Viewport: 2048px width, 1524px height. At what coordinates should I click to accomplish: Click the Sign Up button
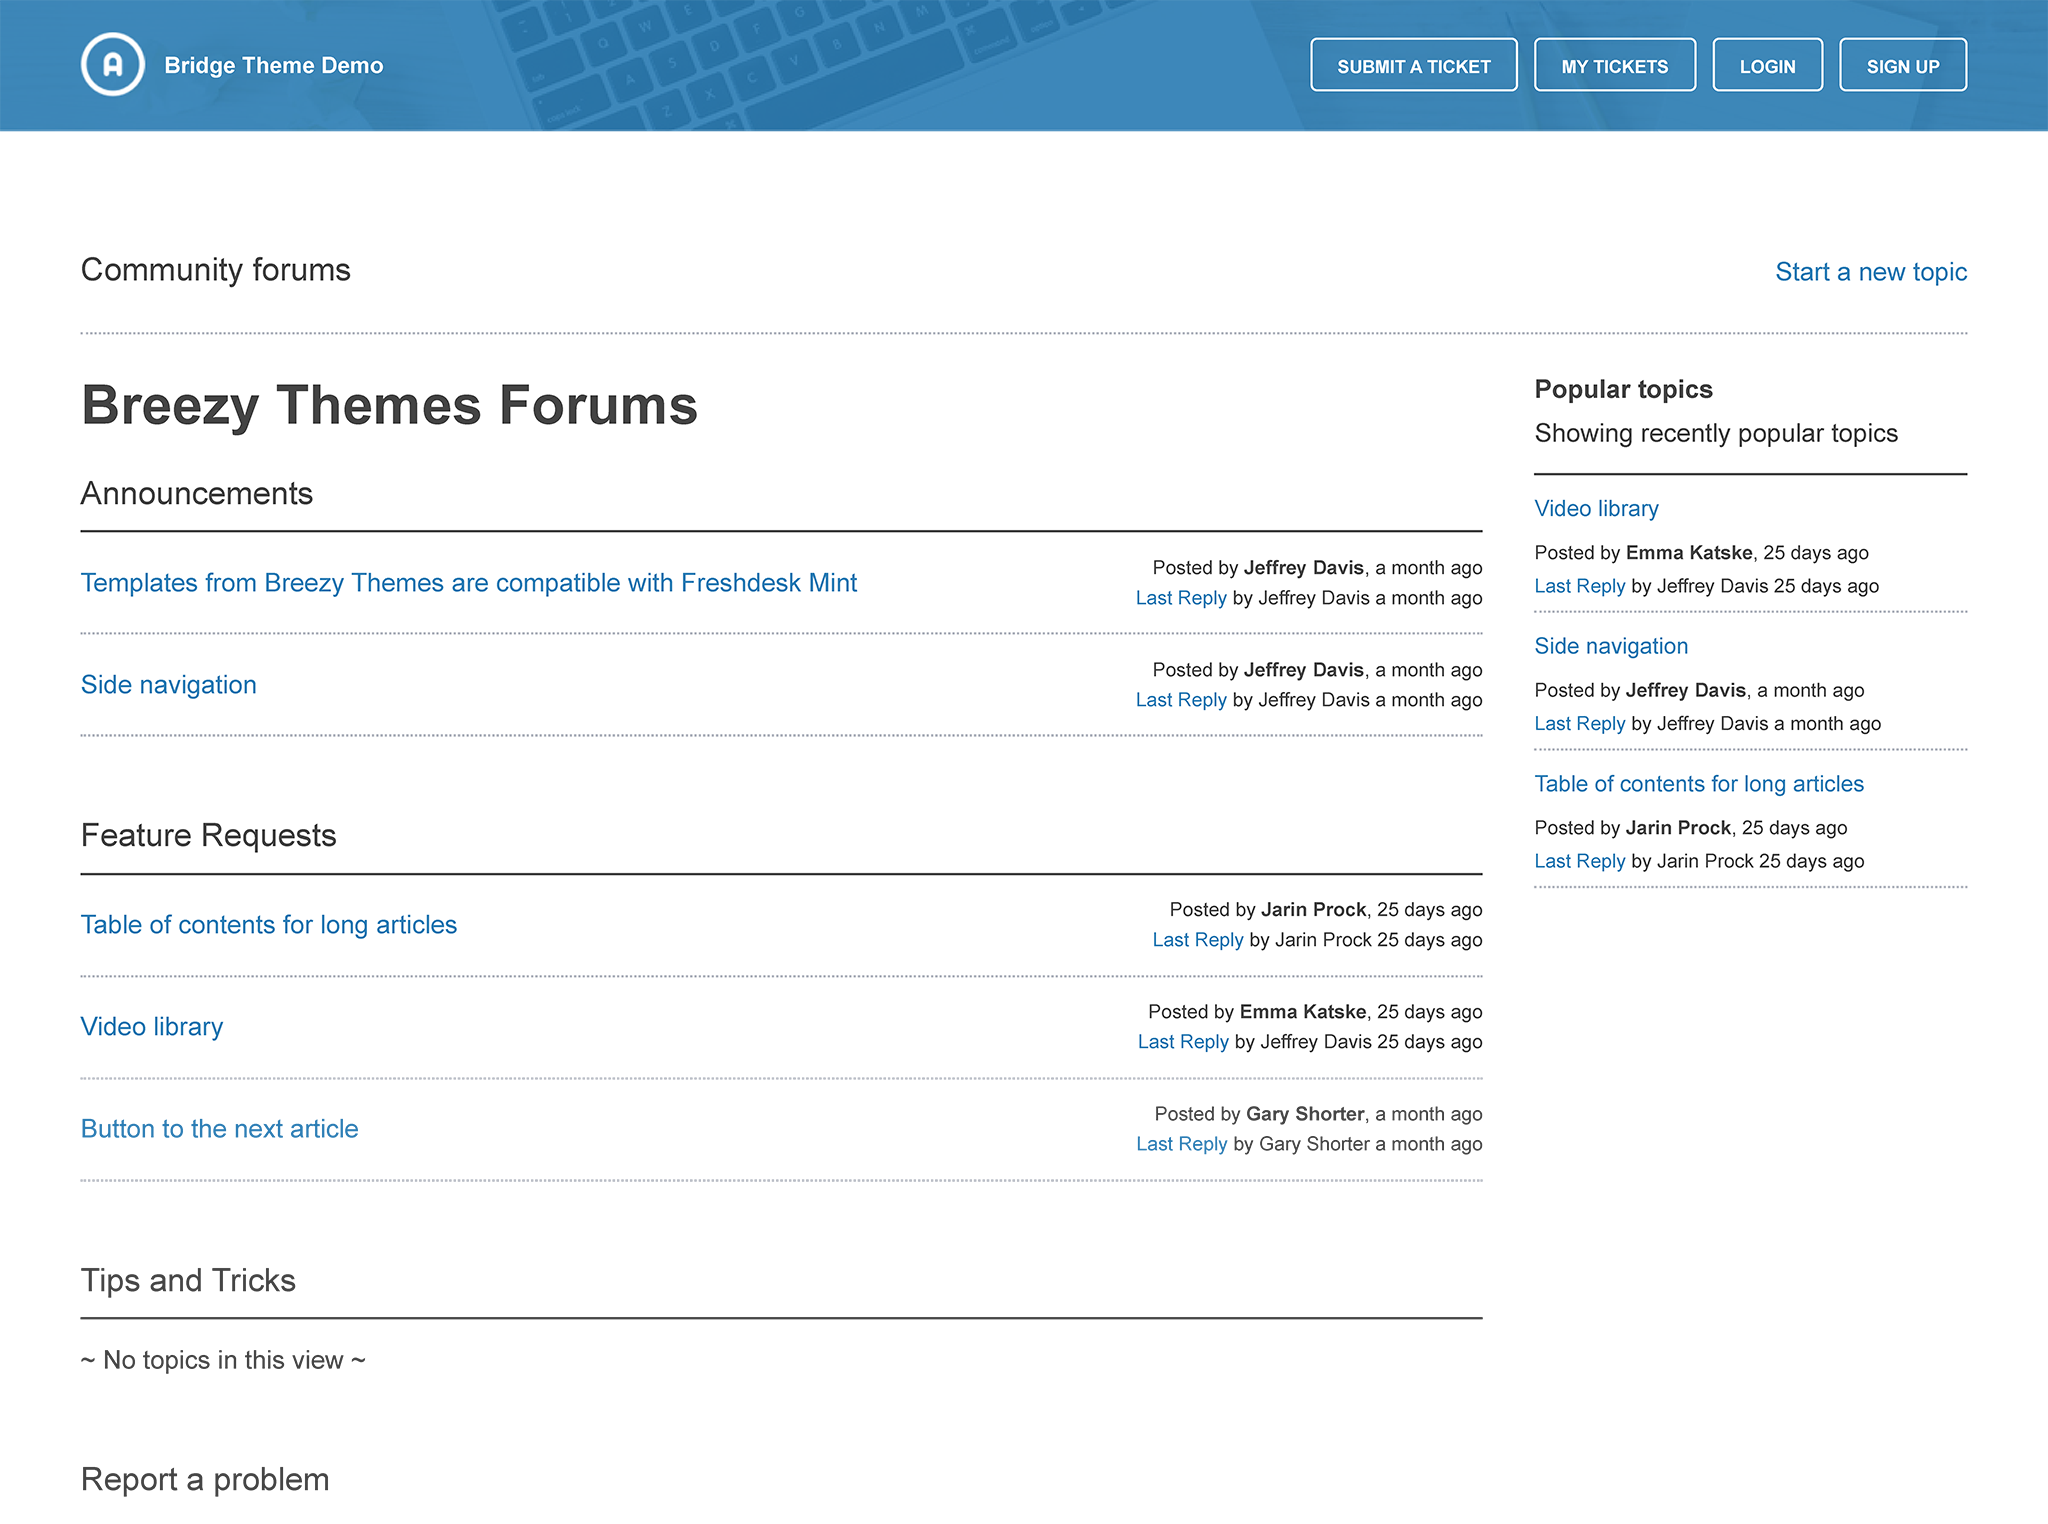coord(1902,66)
